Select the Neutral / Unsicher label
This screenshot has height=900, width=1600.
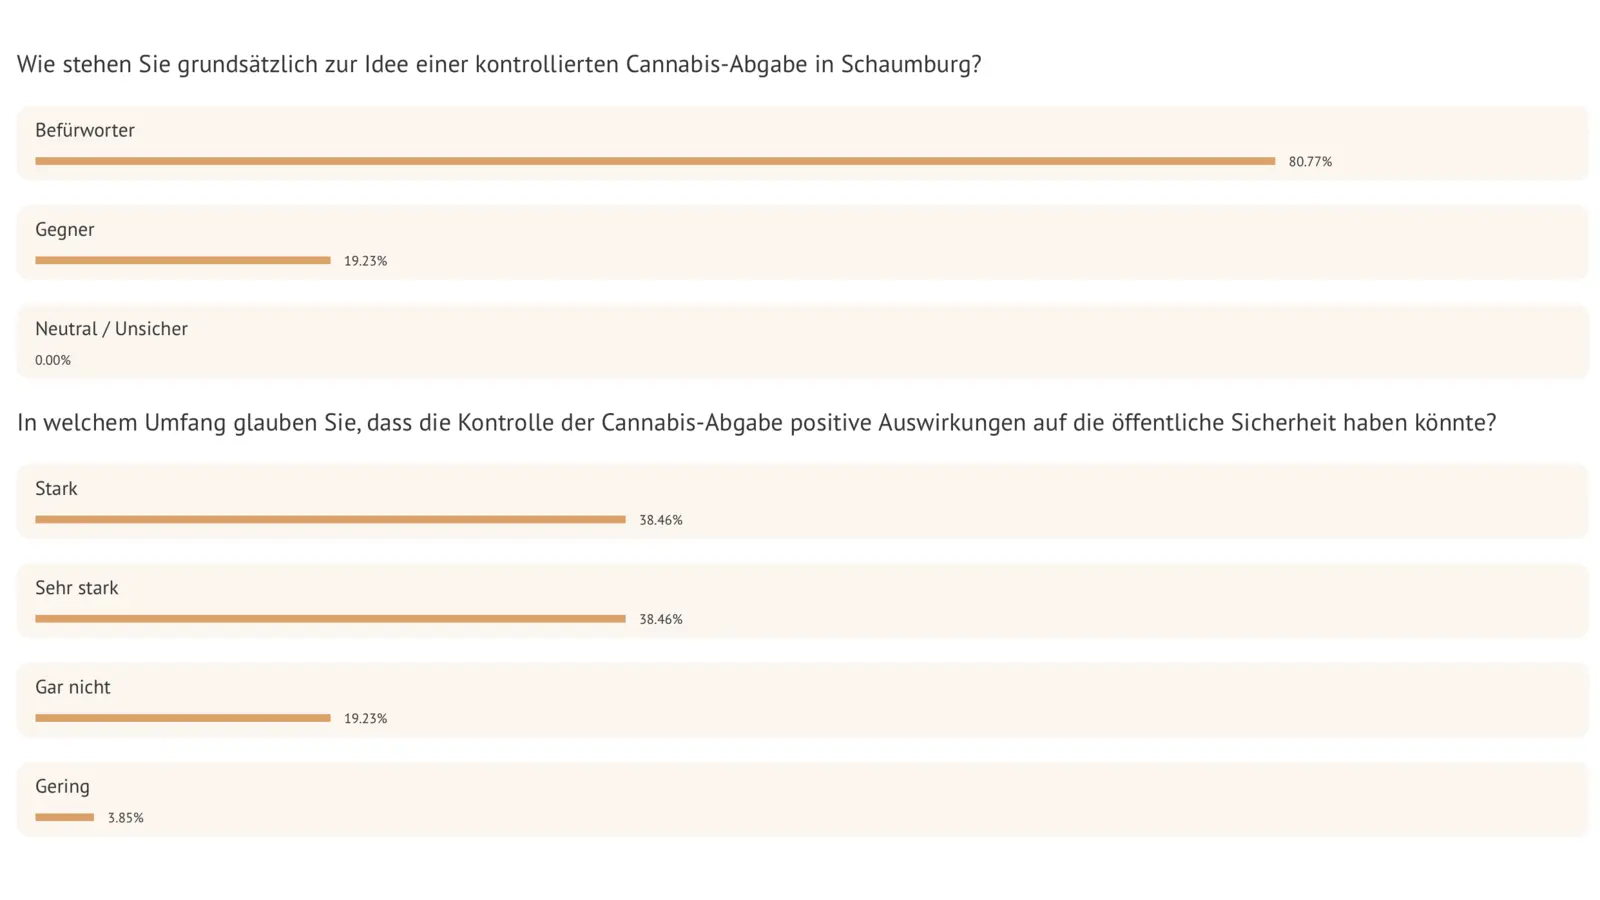(x=111, y=328)
